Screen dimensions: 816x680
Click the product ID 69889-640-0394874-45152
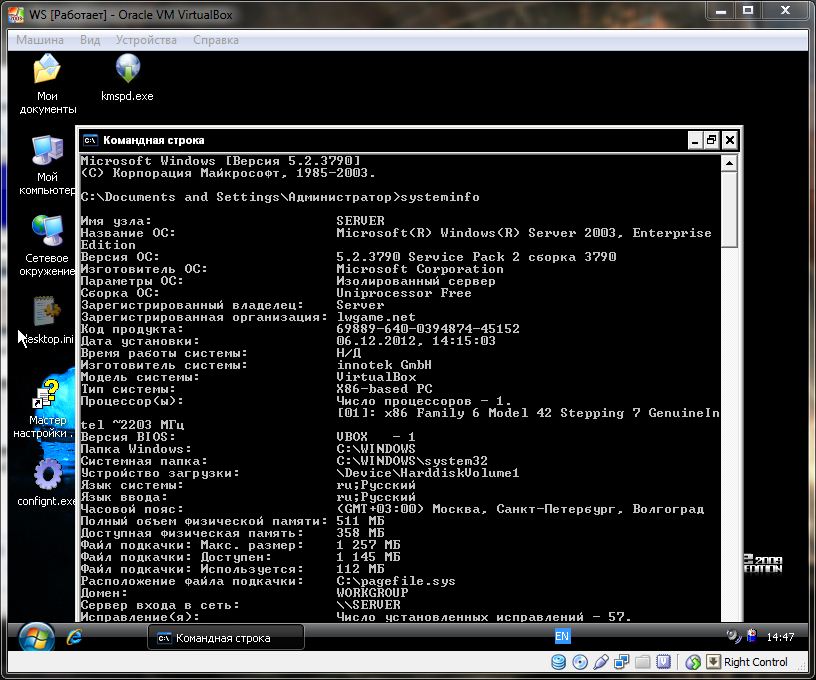[x=428, y=329]
